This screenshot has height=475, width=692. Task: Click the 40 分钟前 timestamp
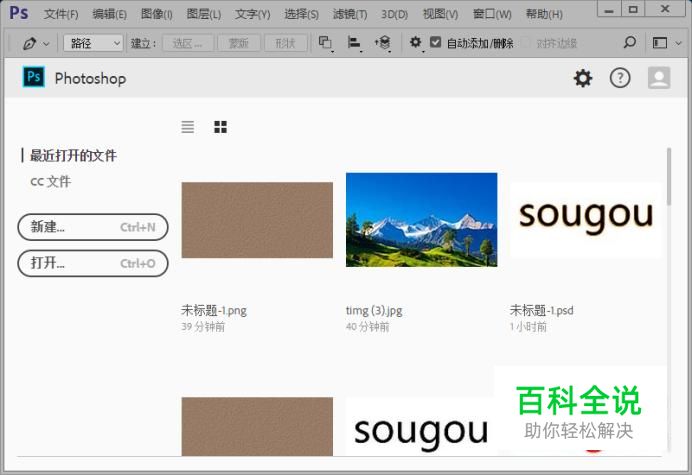point(368,327)
